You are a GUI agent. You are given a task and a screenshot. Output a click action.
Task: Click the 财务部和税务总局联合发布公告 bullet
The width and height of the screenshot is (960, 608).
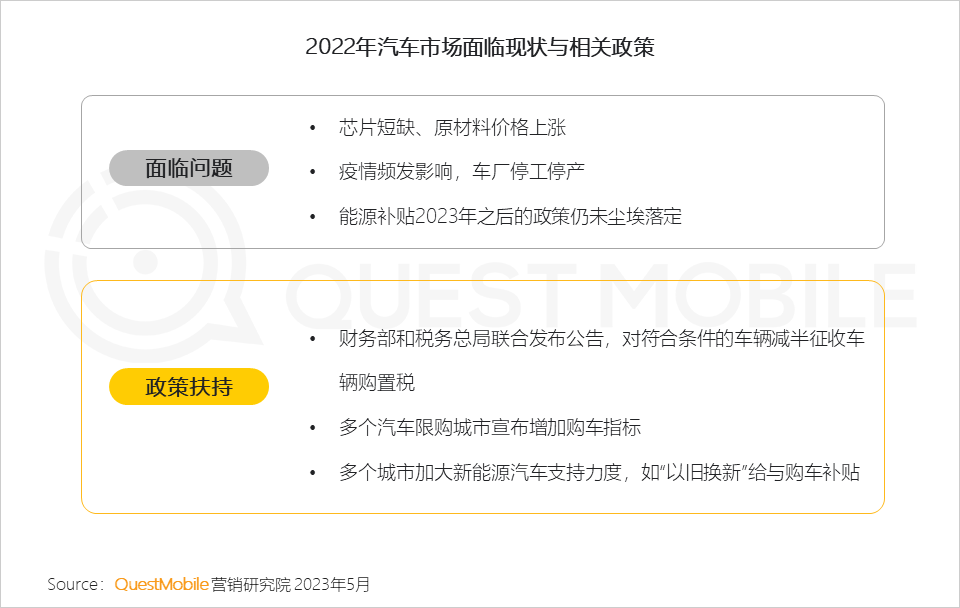tap(601, 338)
